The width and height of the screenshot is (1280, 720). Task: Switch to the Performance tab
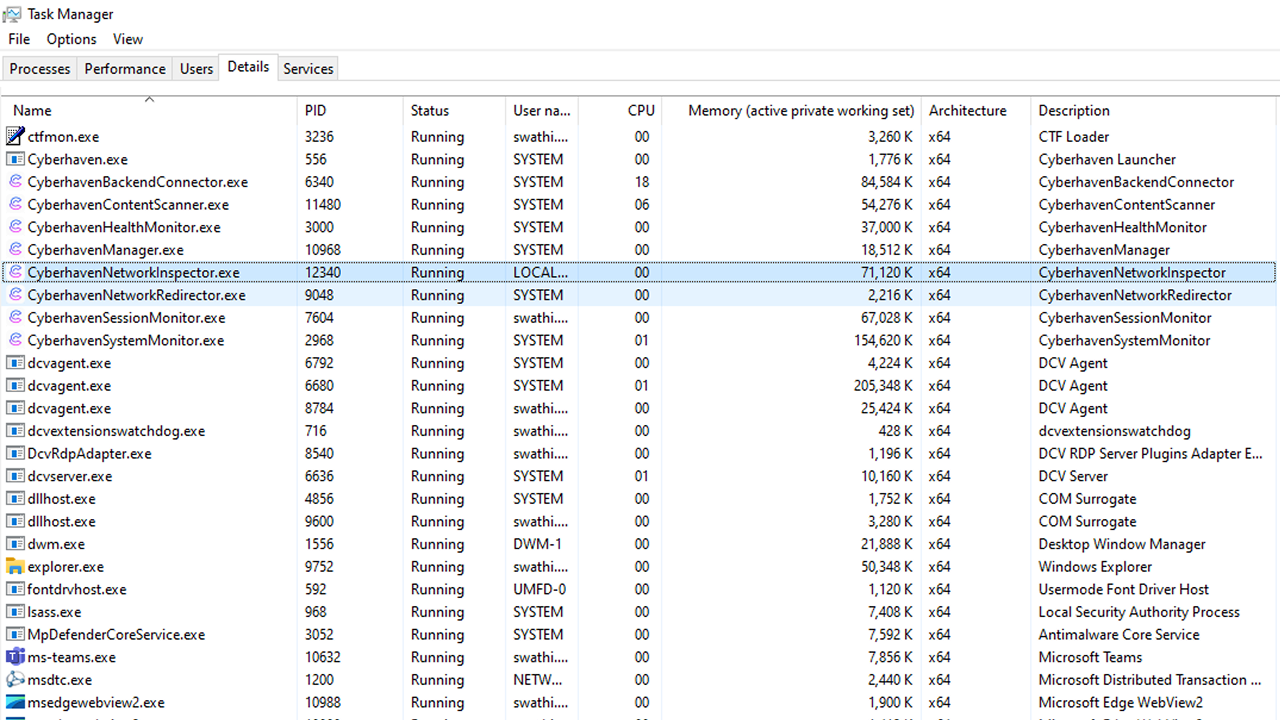pyautogui.click(x=125, y=69)
